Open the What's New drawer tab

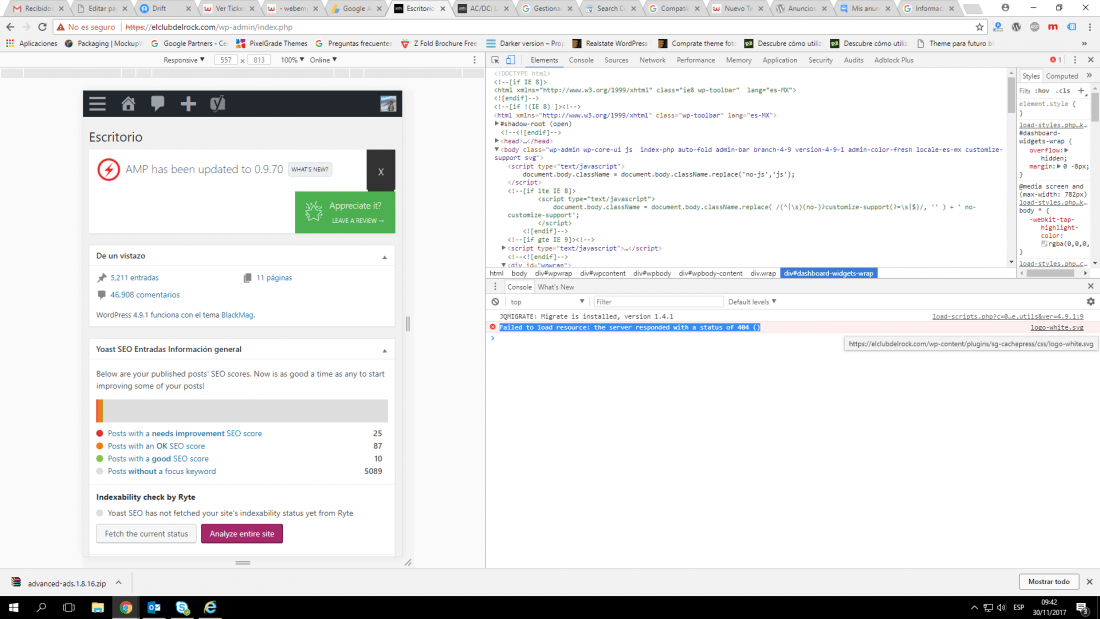click(x=556, y=287)
